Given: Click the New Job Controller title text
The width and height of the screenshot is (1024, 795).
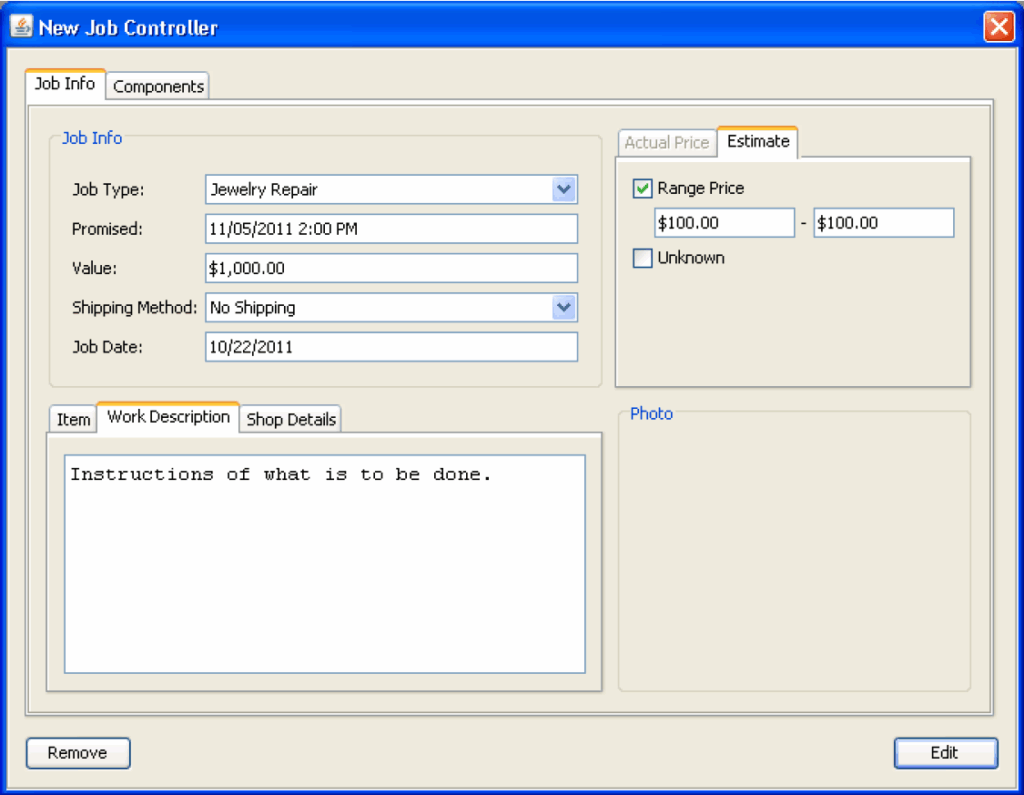Looking at the screenshot, I should tap(128, 27).
